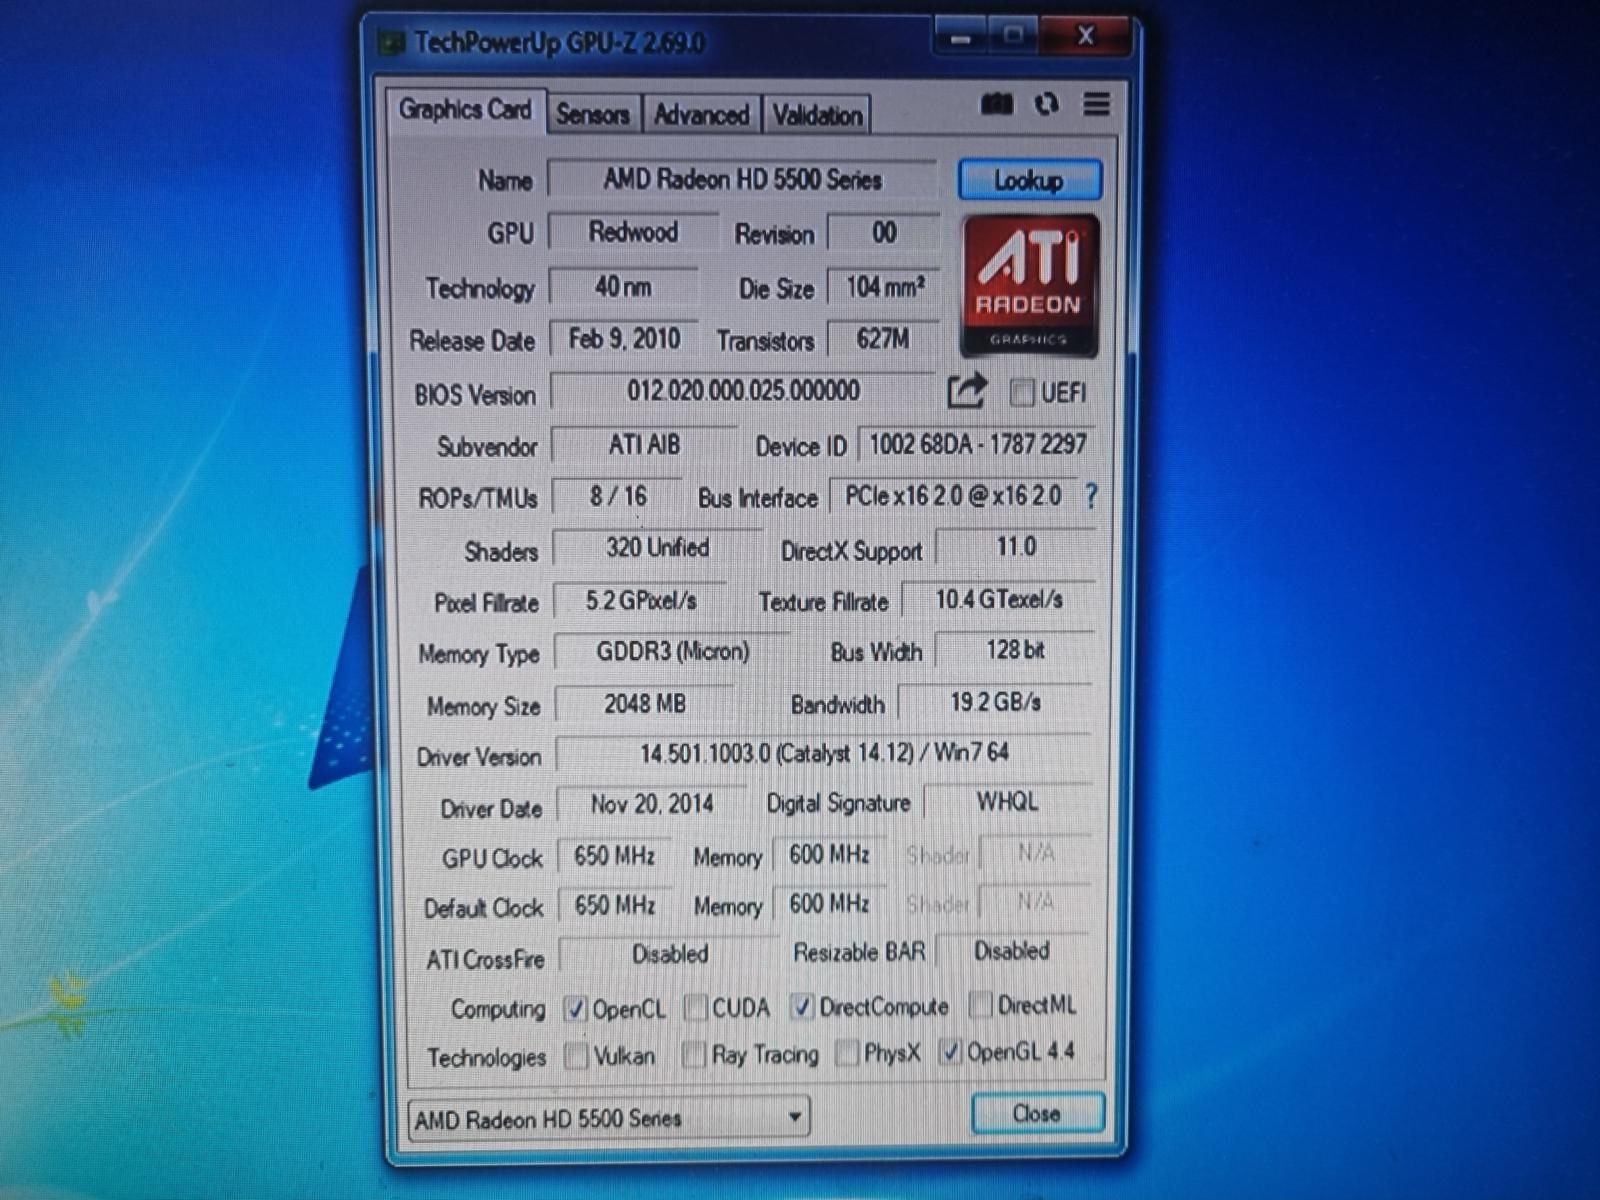The height and width of the screenshot is (1200, 1600).
Task: Toggle the CUDA checkbox
Action: click(695, 1007)
